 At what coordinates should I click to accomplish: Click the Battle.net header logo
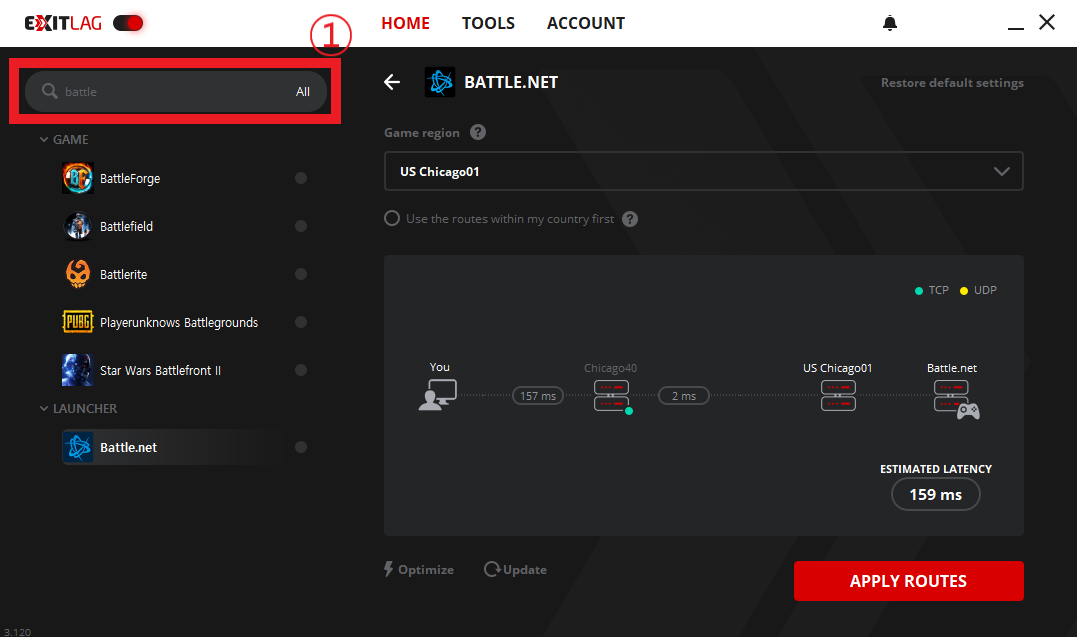(440, 82)
